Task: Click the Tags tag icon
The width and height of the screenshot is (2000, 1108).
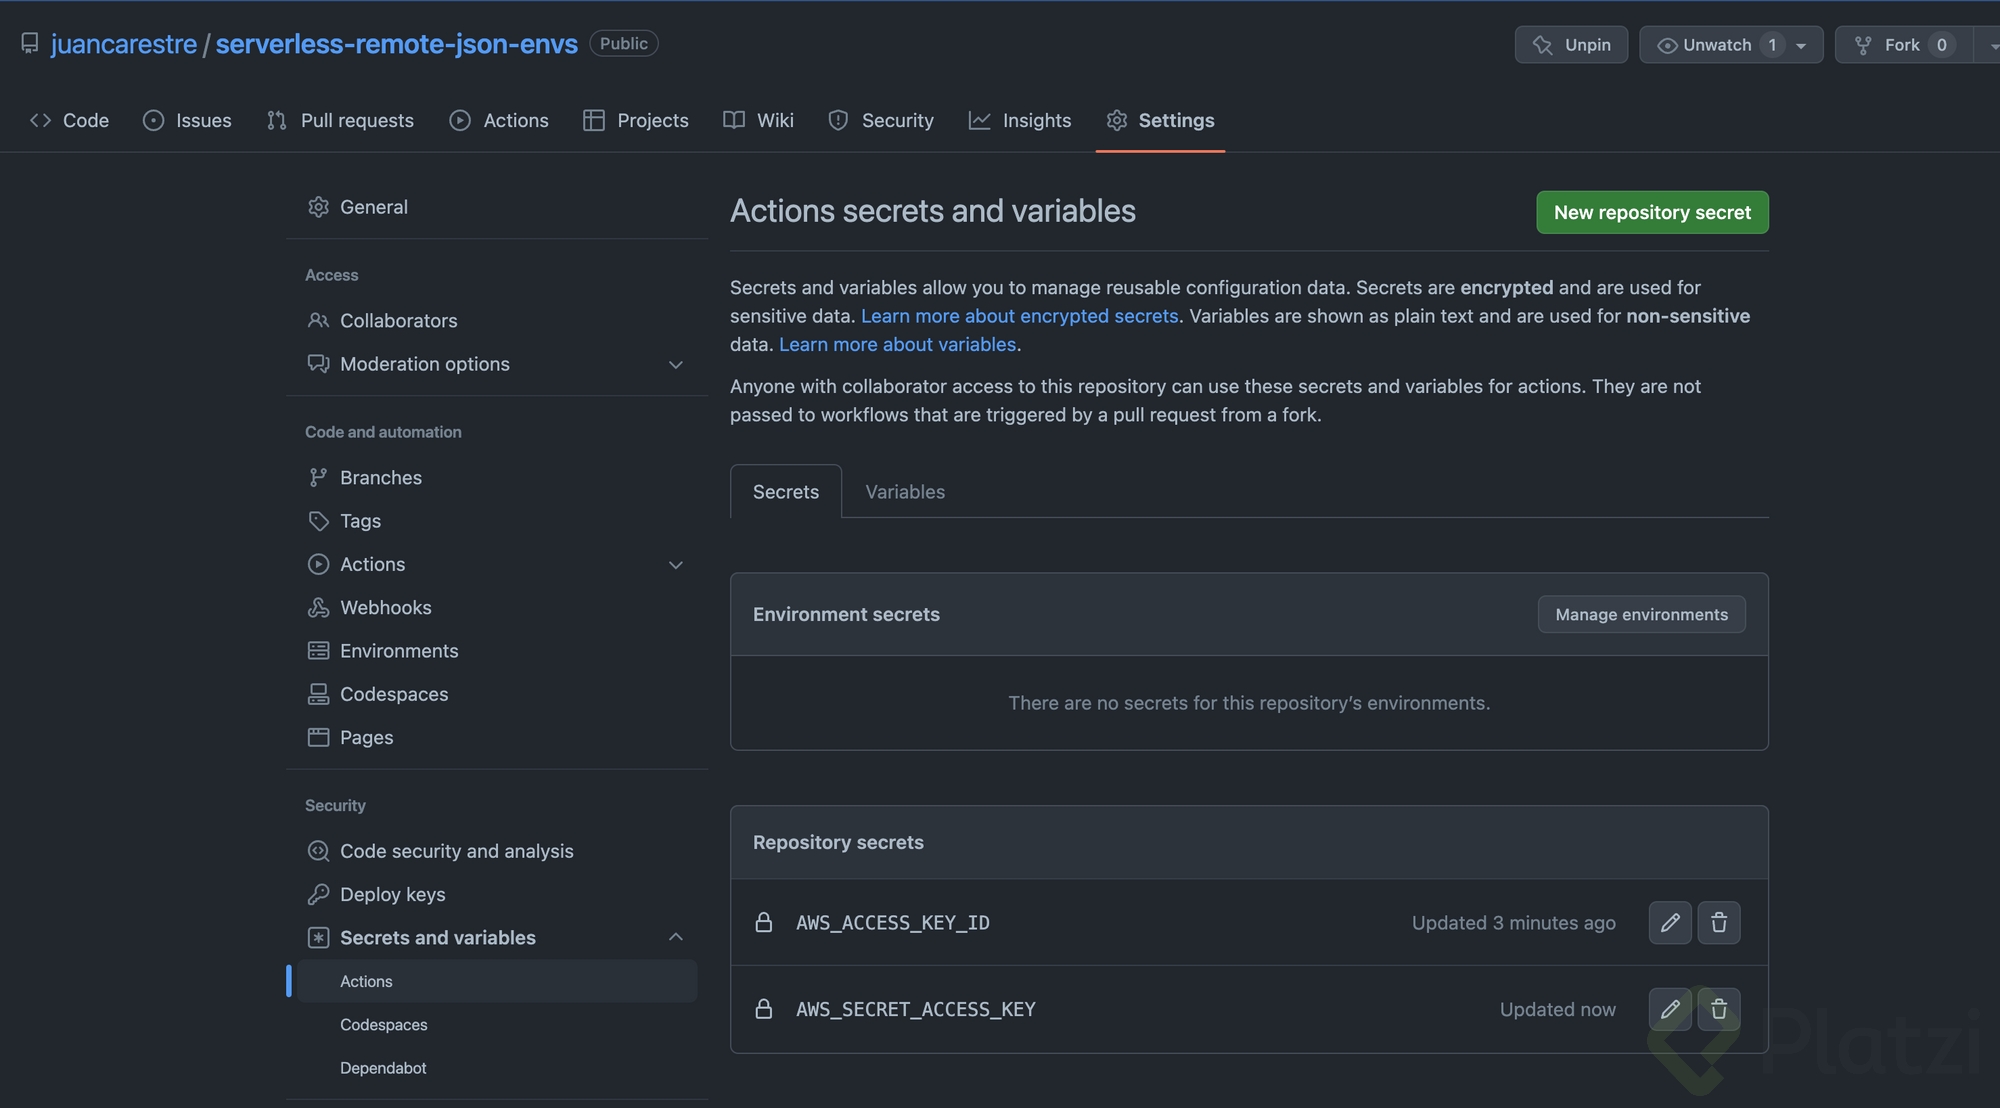Action: pyautogui.click(x=318, y=521)
